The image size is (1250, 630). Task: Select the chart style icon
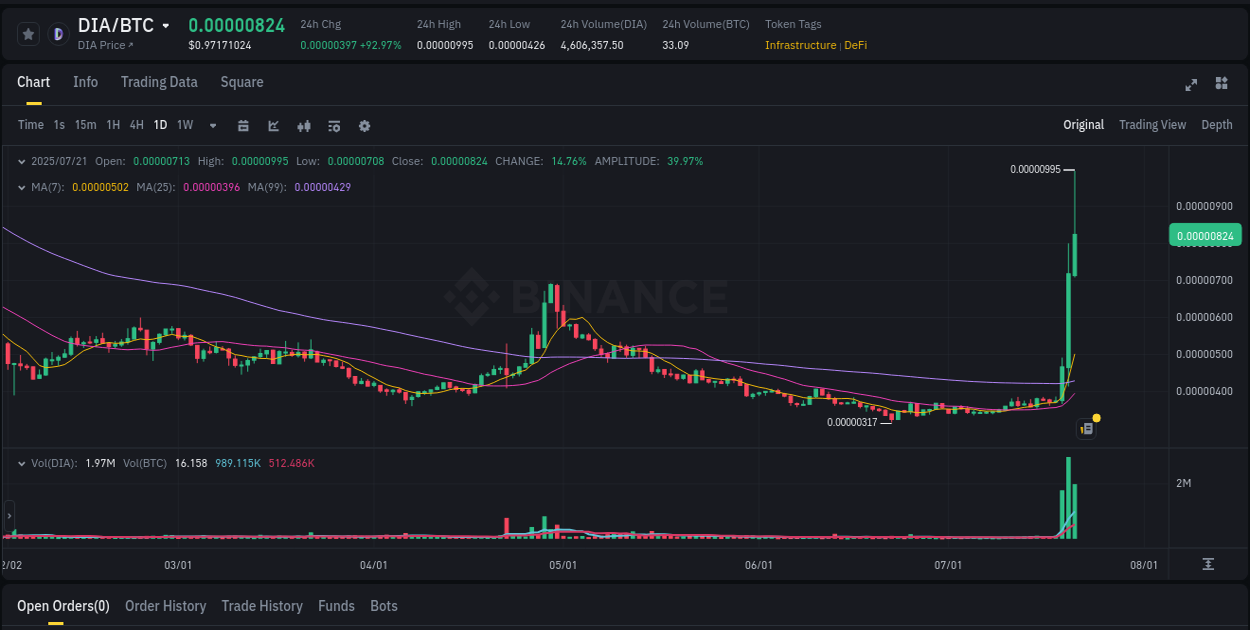coord(272,126)
